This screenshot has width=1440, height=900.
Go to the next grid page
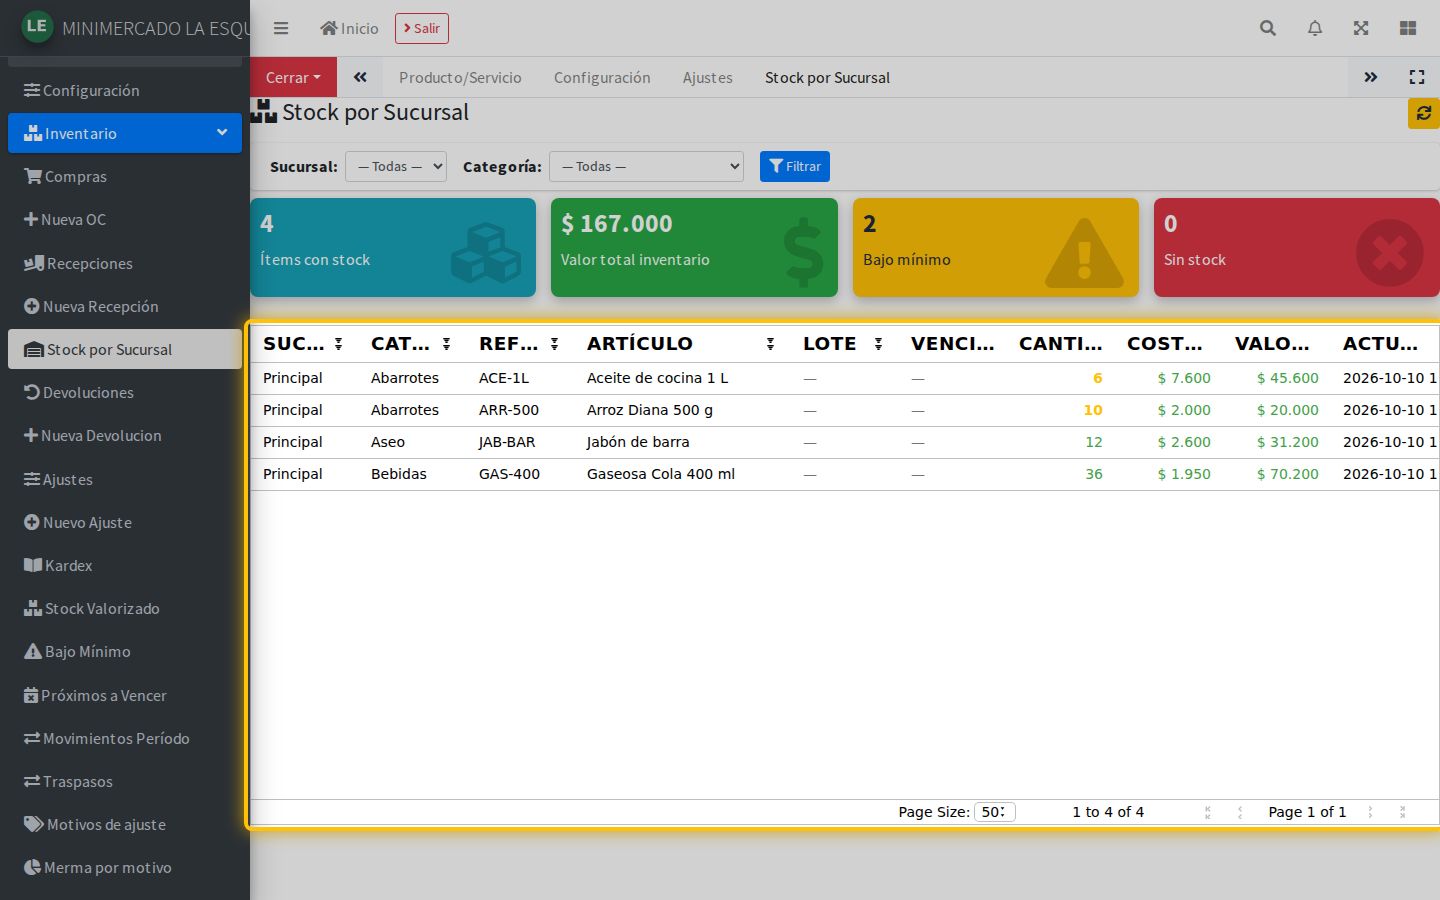[x=1370, y=812]
